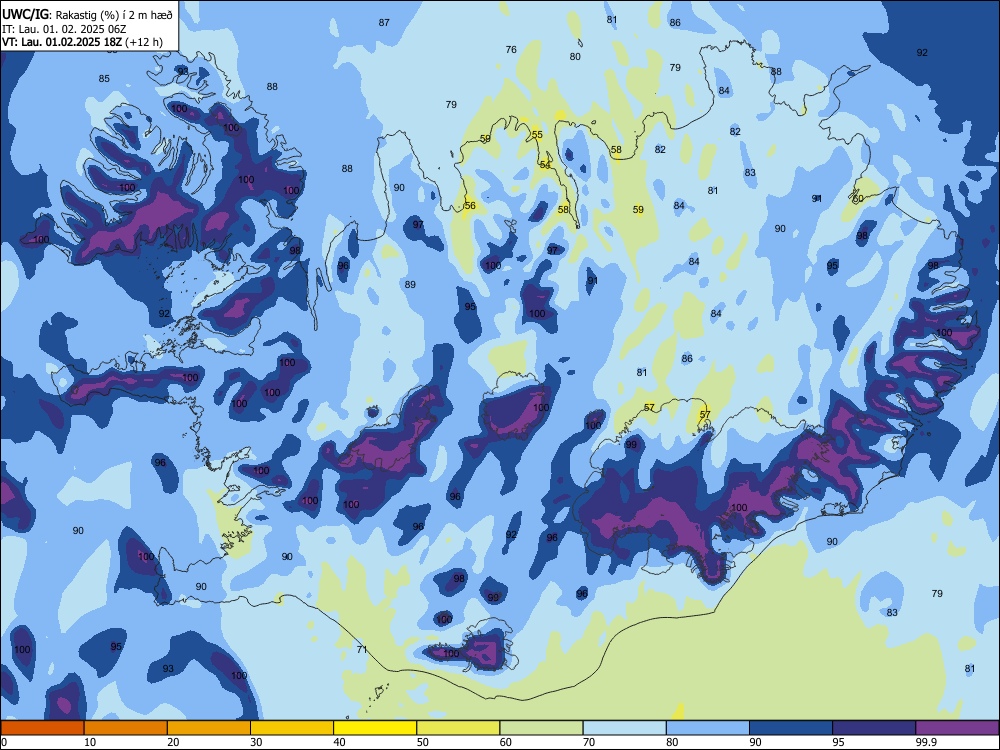This screenshot has height=750, width=1000.
Task: Pick the purple above-99.9 legend swatch
Action: click(x=957, y=728)
